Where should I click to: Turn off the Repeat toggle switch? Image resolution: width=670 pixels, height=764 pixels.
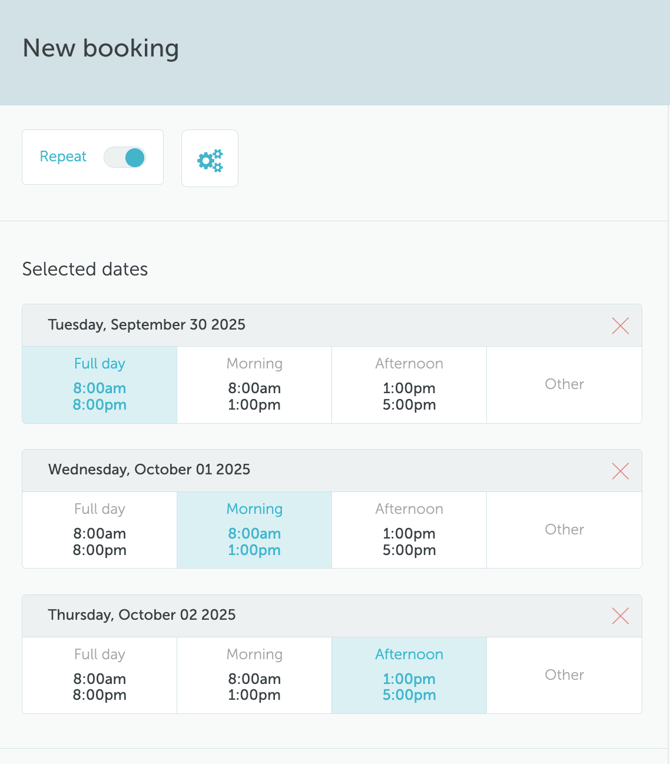point(125,157)
